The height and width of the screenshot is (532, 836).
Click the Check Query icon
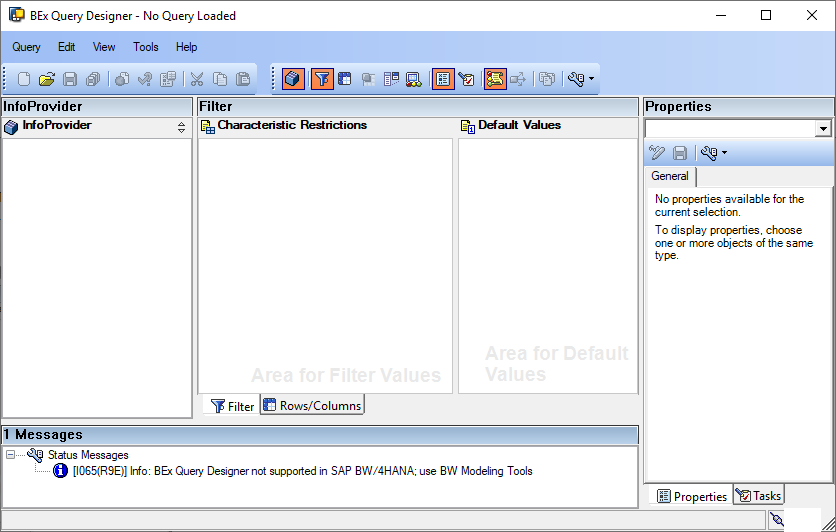[144, 79]
